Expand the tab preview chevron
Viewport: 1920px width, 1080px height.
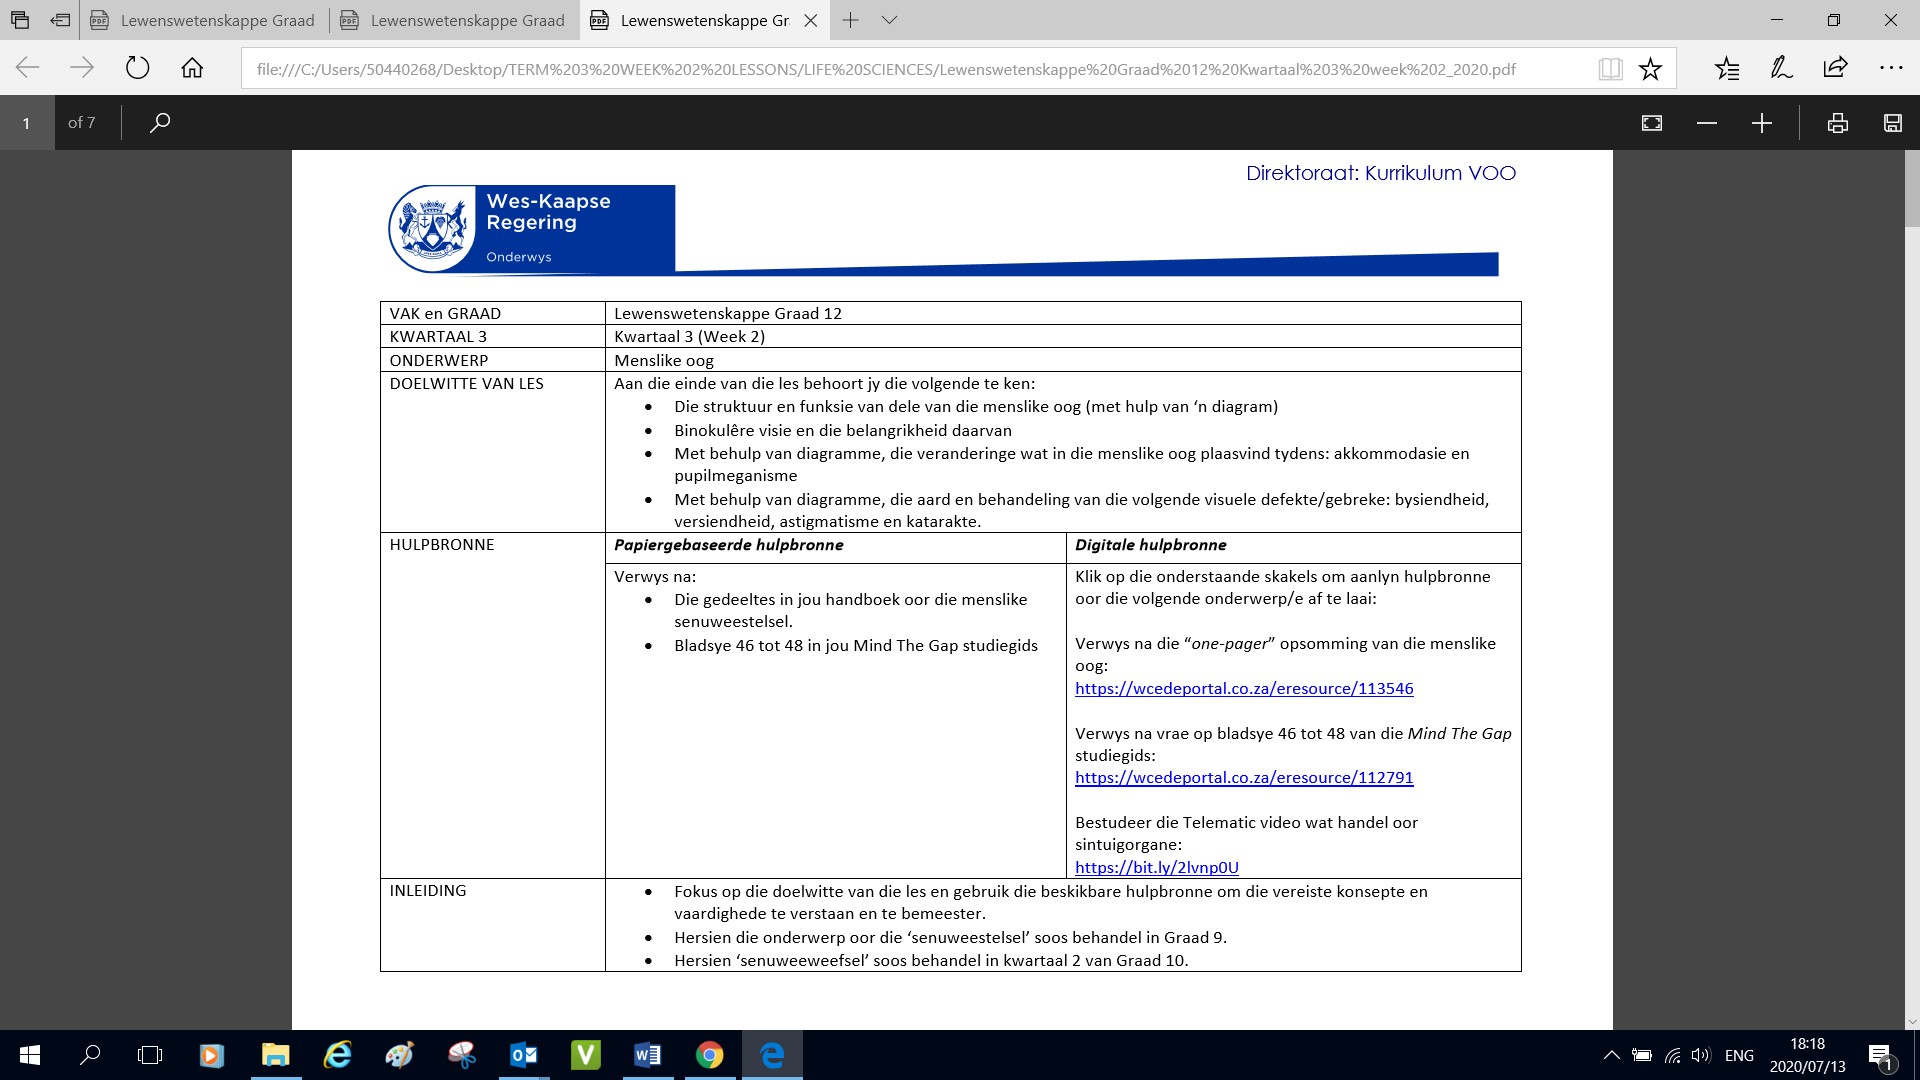pos(889,20)
